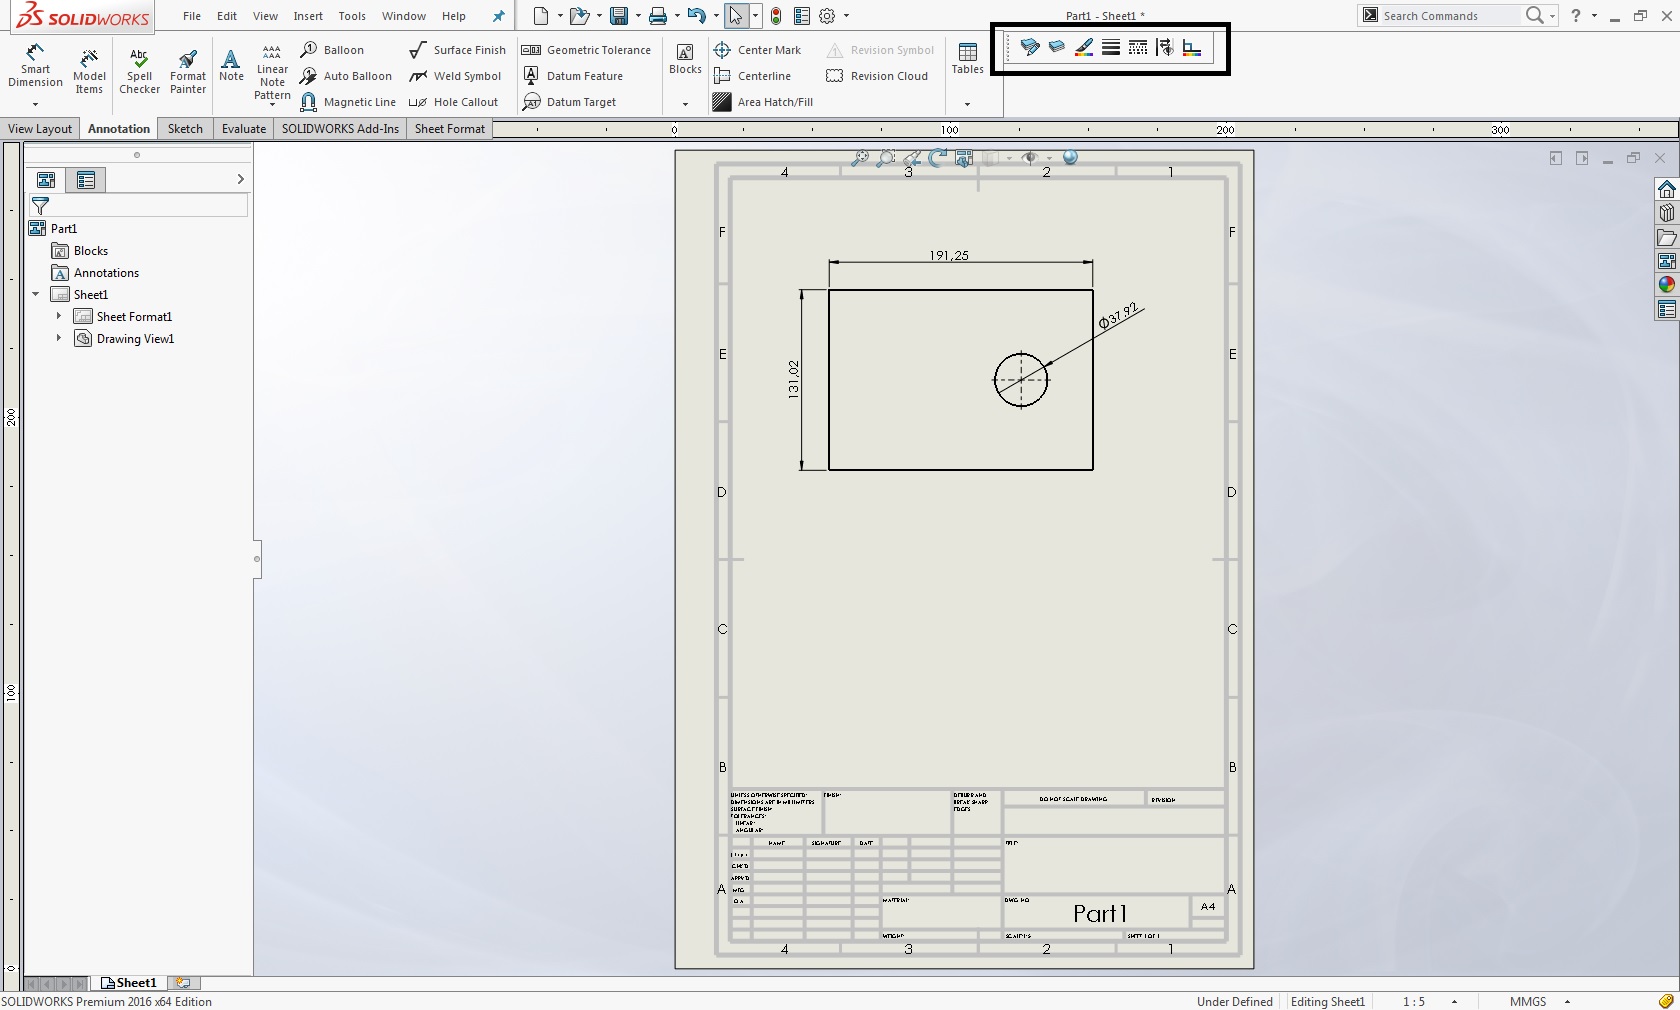Insert a Balloon annotation
The image size is (1680, 1010).
333,50
